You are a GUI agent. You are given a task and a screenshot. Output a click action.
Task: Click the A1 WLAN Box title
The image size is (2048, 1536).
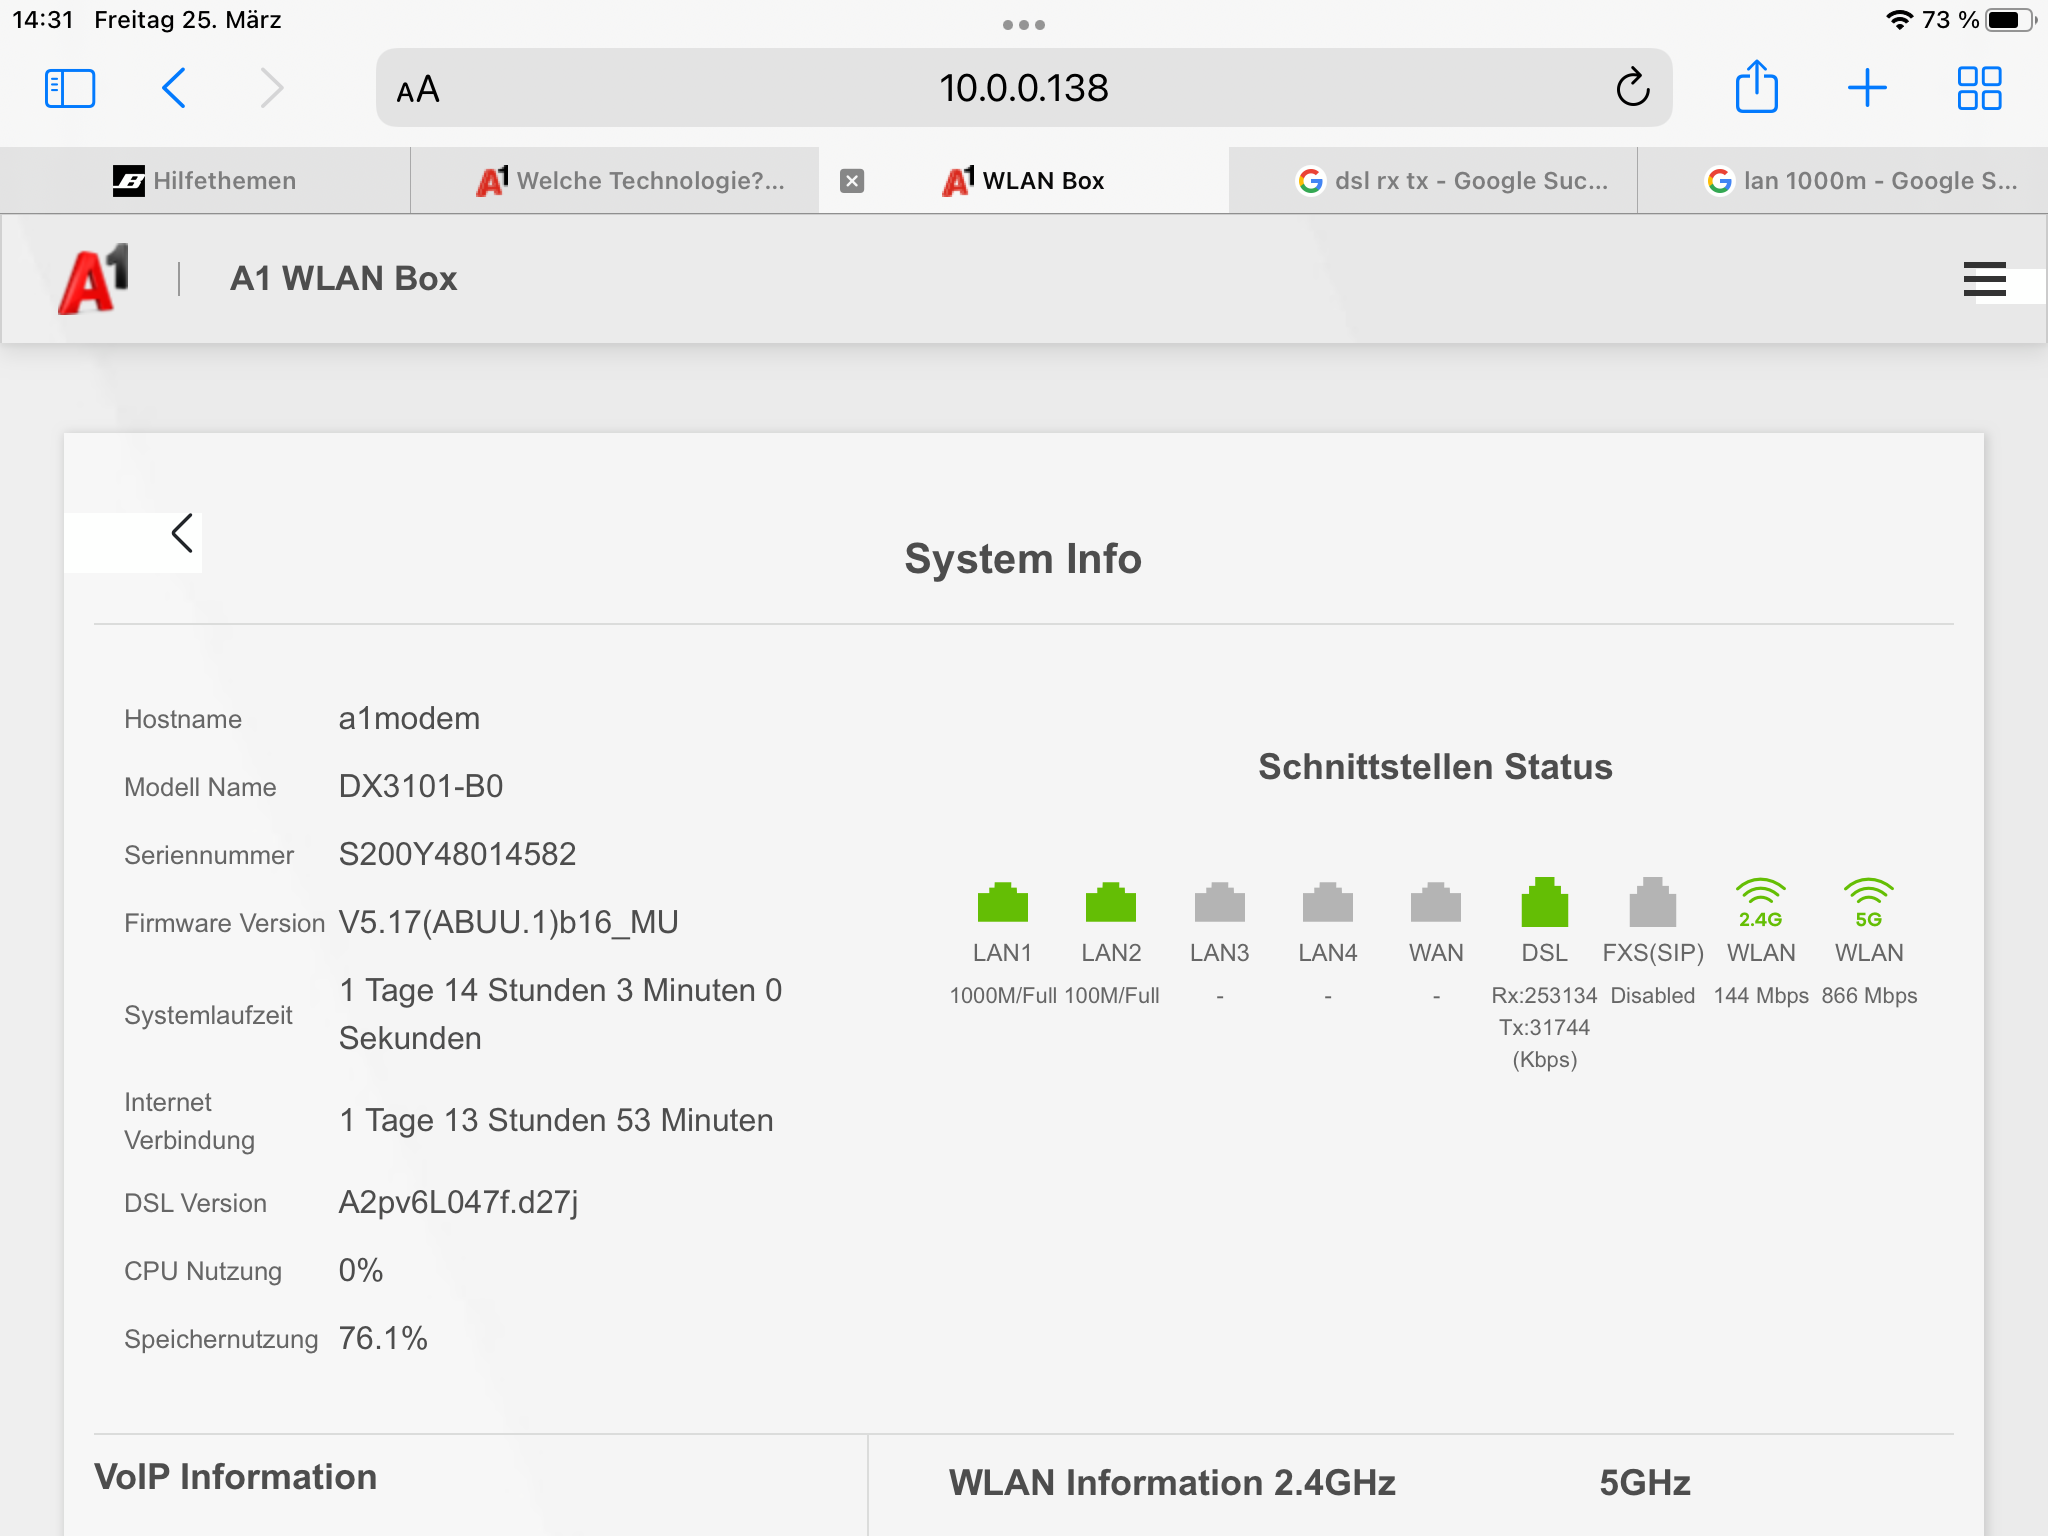click(343, 278)
